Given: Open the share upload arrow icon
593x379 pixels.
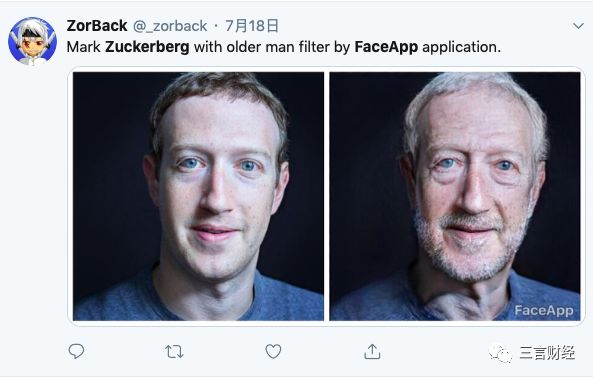Looking at the screenshot, I should 372,351.
